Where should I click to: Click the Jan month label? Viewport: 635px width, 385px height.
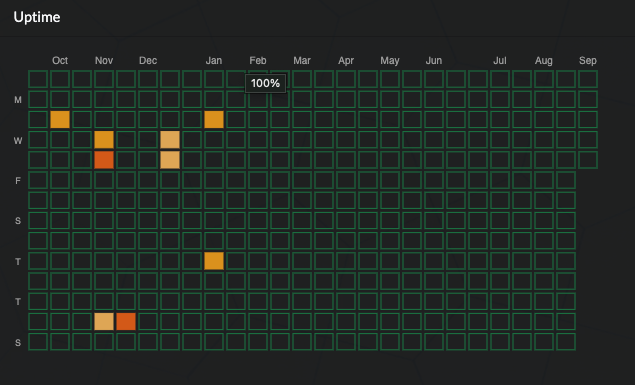point(214,61)
